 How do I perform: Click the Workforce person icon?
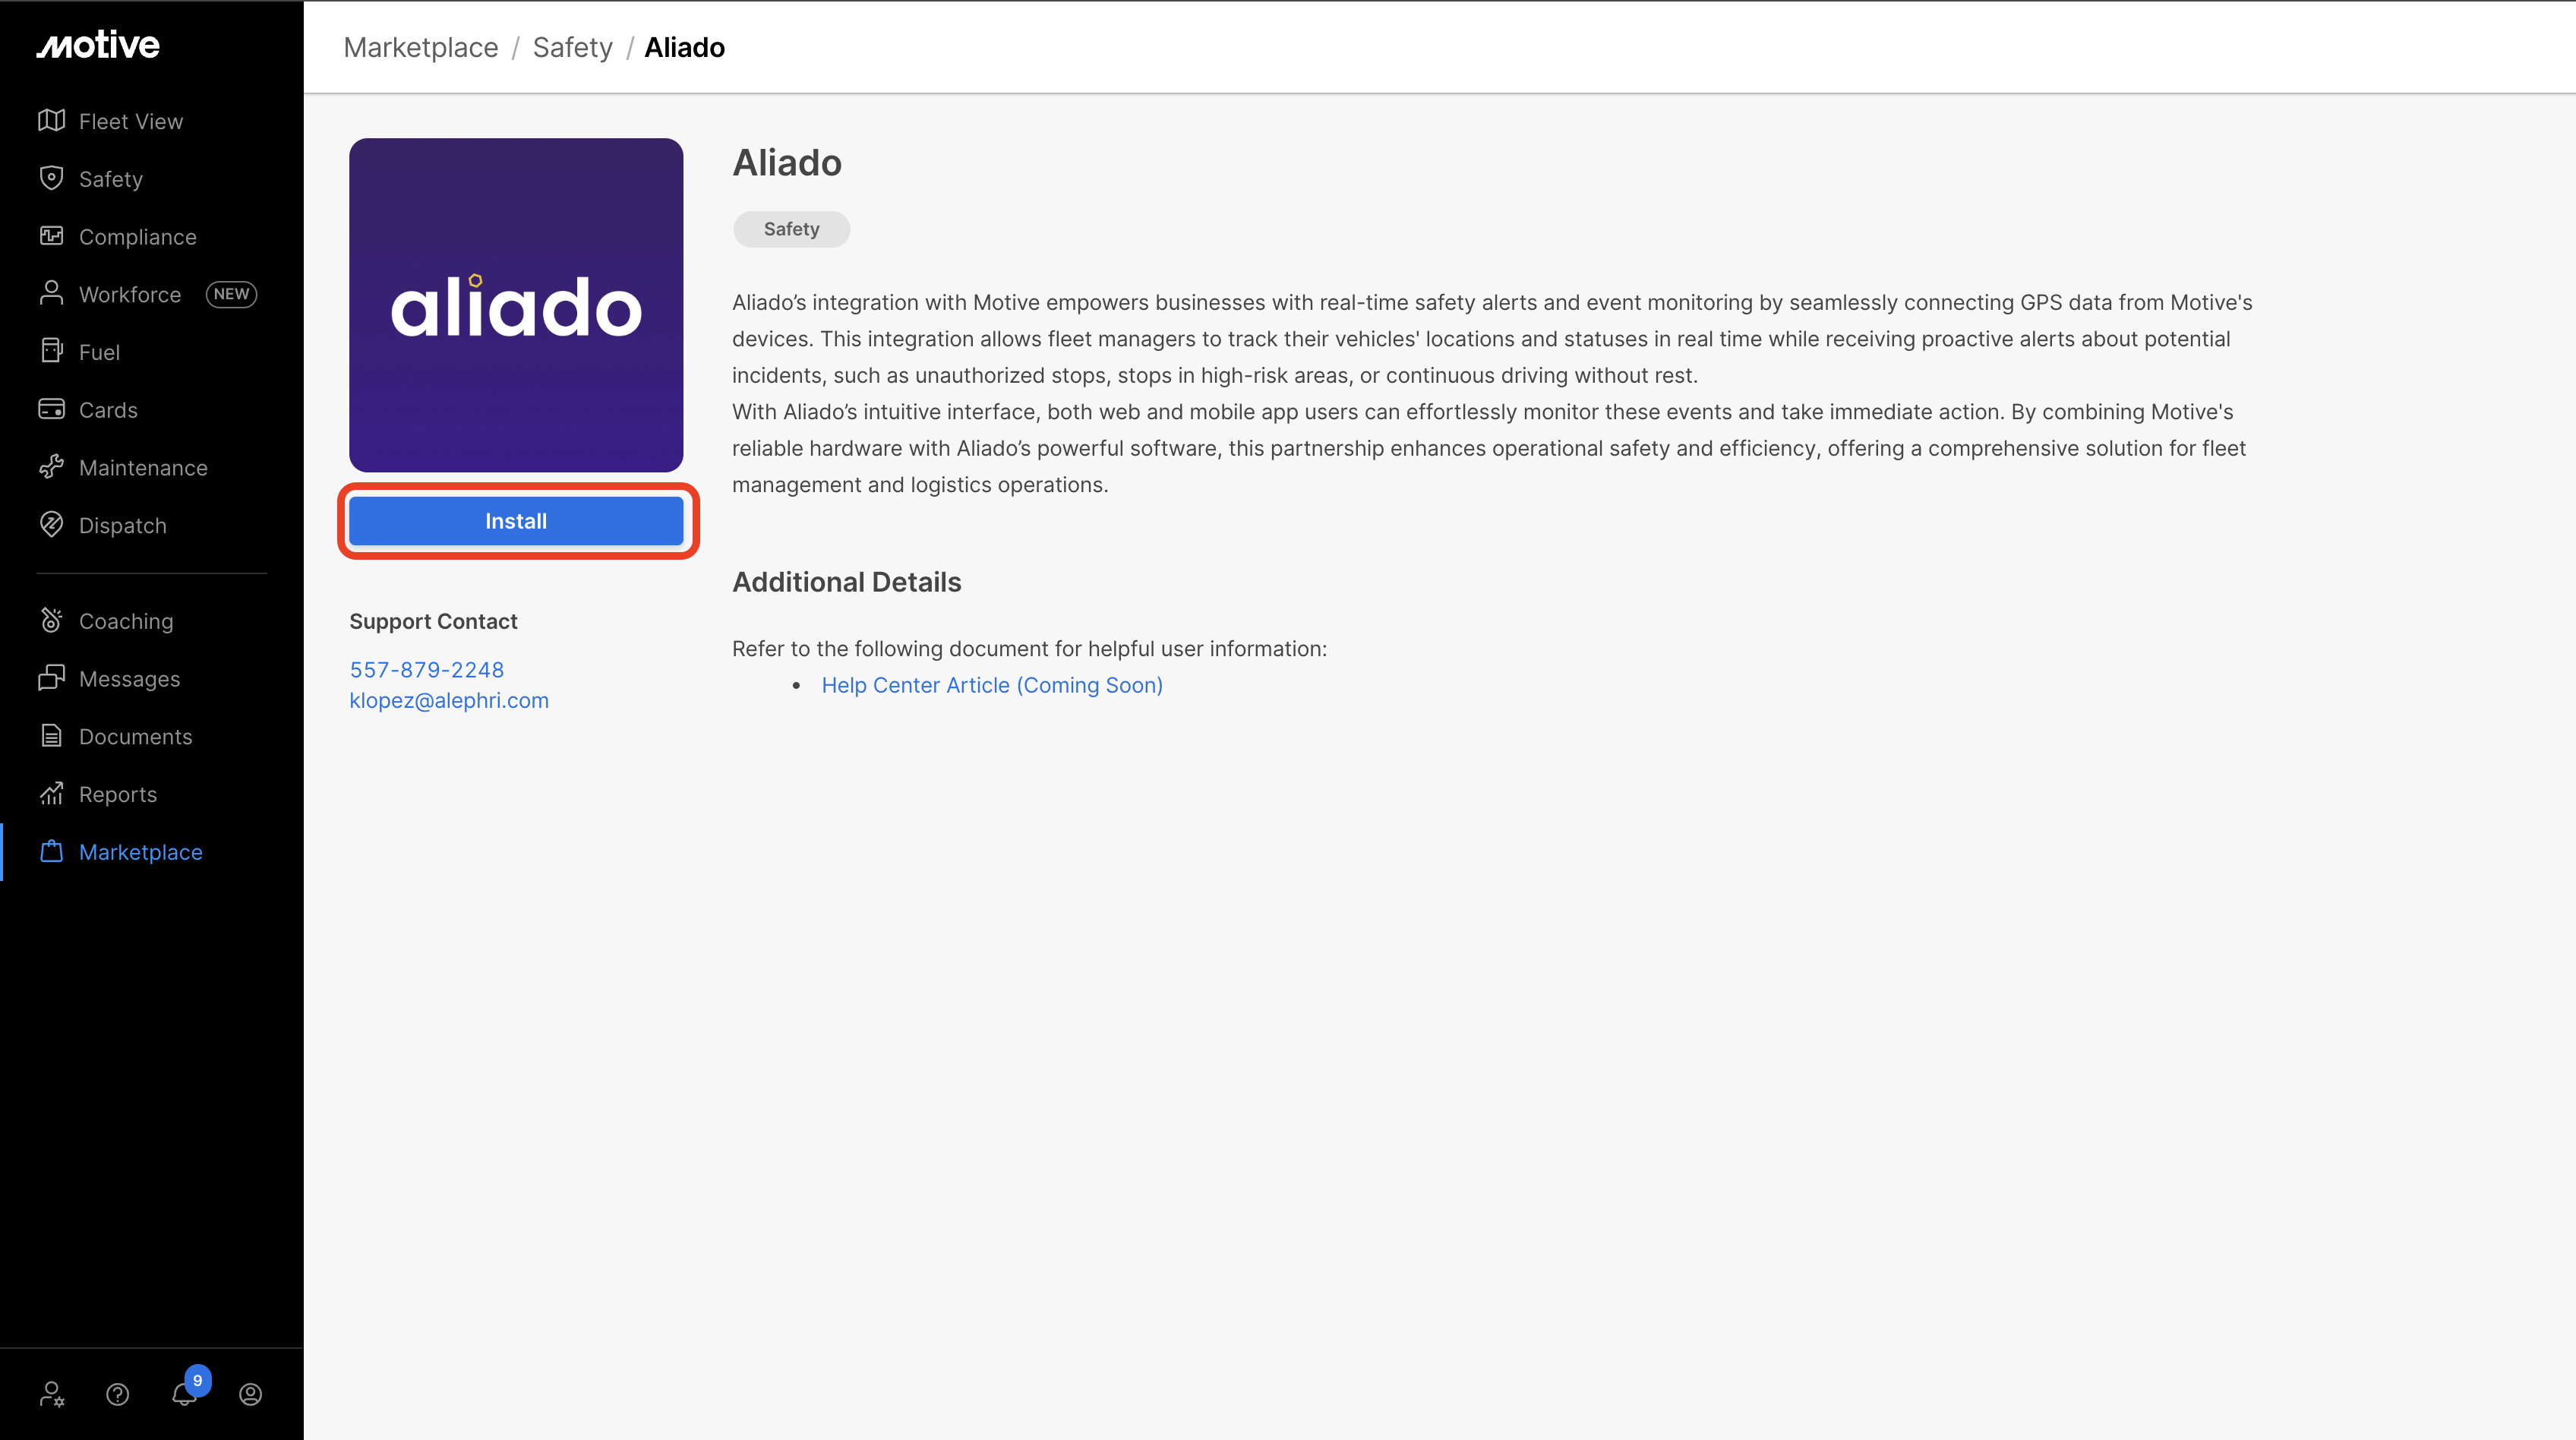point(51,293)
